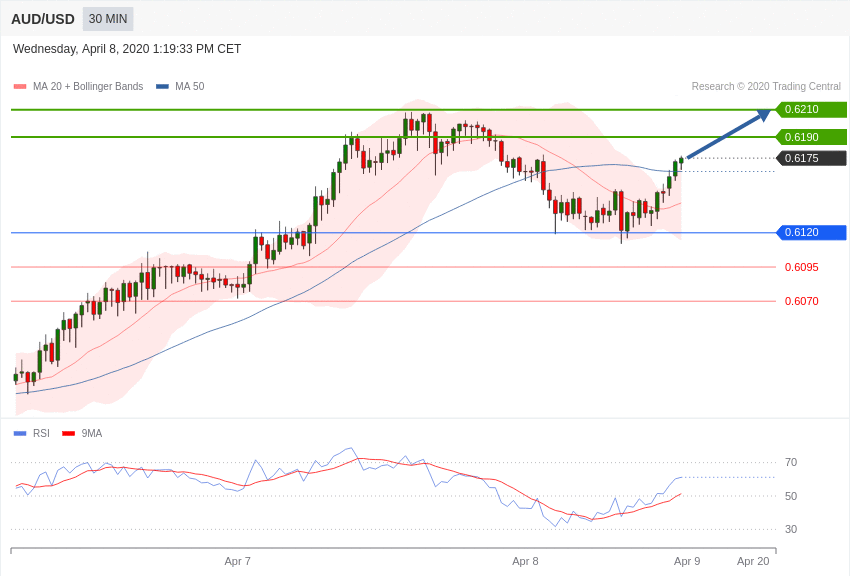
Task: Click the MA 50 blue legend swatch
Action: 162,86
